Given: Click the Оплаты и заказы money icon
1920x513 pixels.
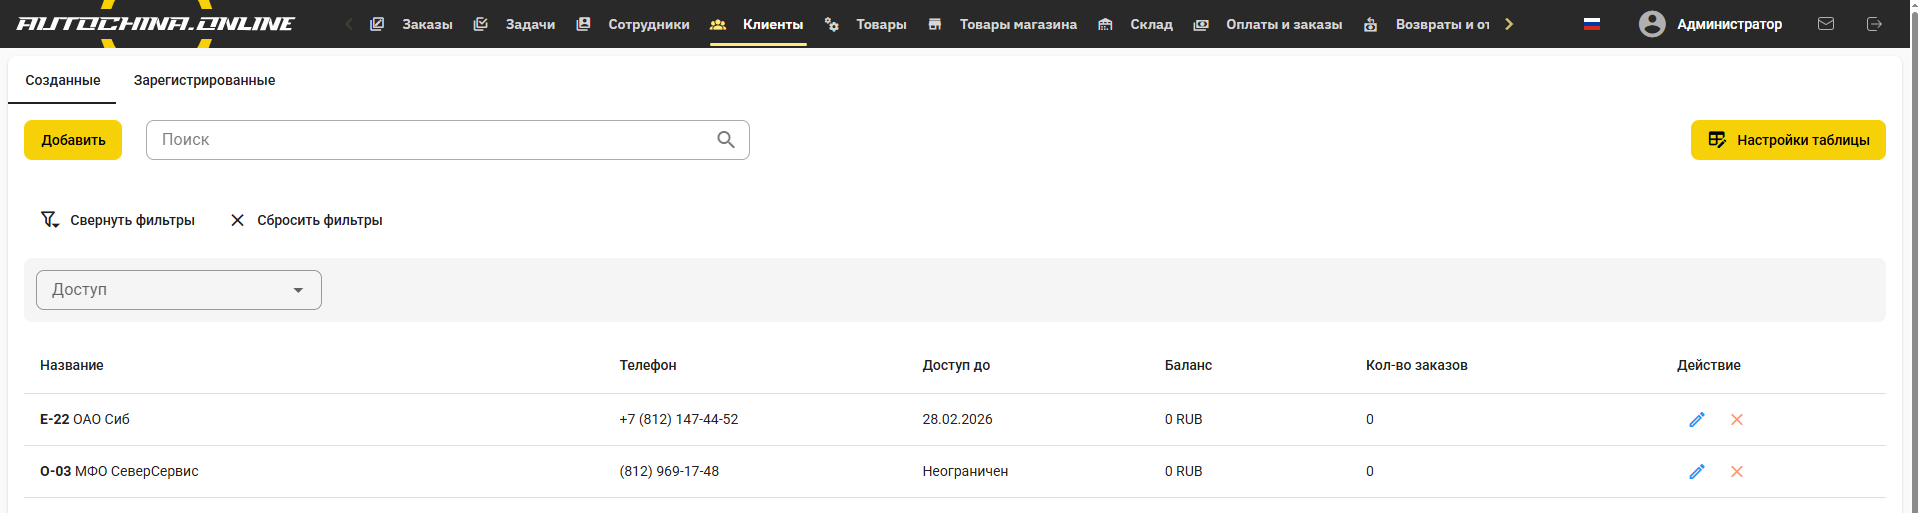Looking at the screenshot, I should (x=1201, y=24).
